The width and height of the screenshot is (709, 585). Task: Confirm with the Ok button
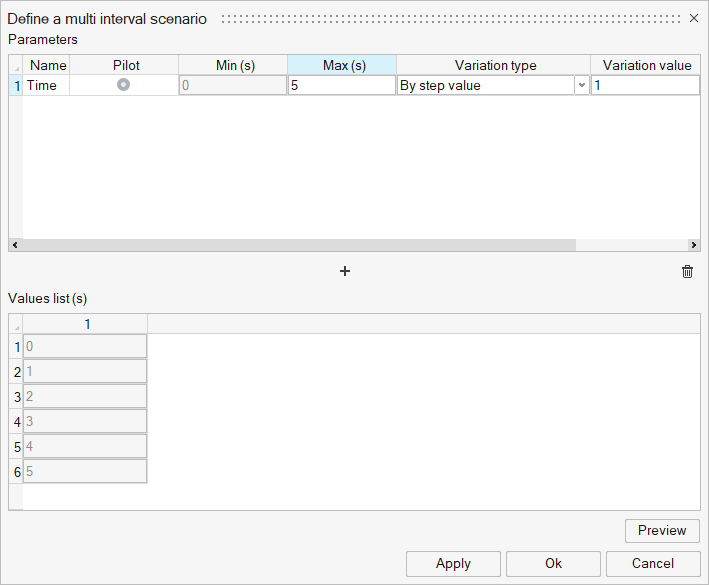click(553, 563)
